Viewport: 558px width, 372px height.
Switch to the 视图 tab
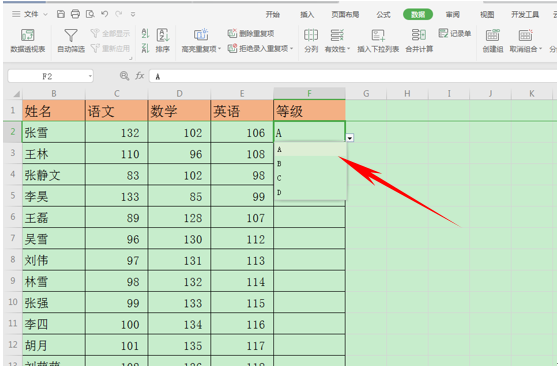[x=487, y=15]
